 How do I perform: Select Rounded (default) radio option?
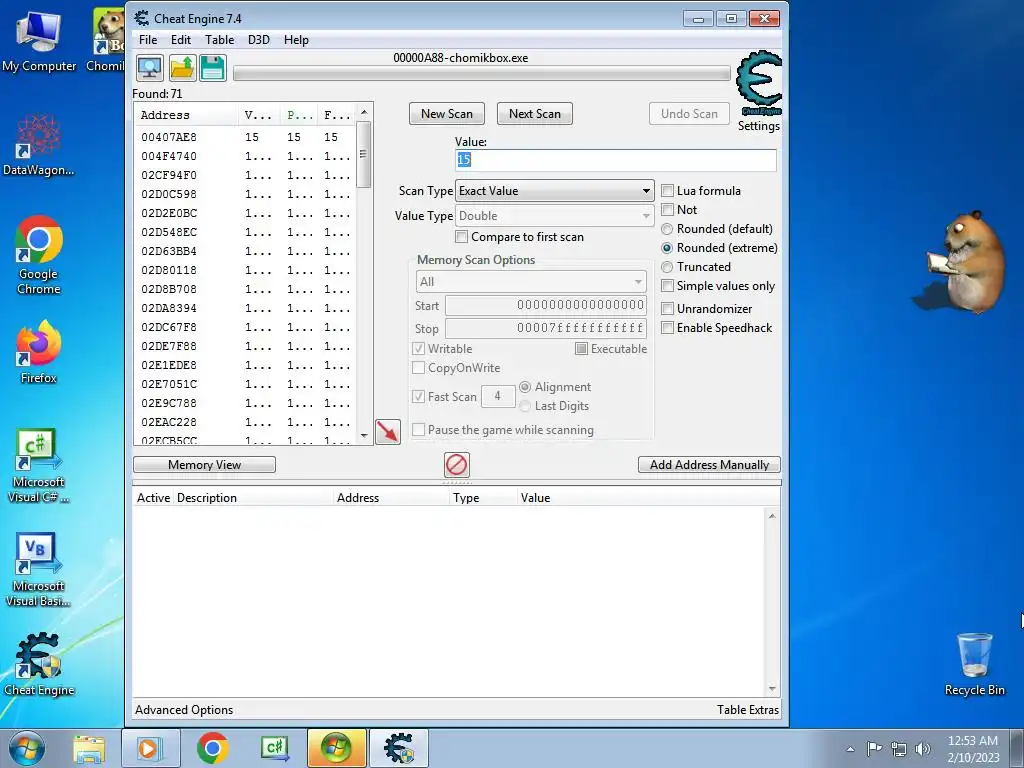(x=667, y=229)
